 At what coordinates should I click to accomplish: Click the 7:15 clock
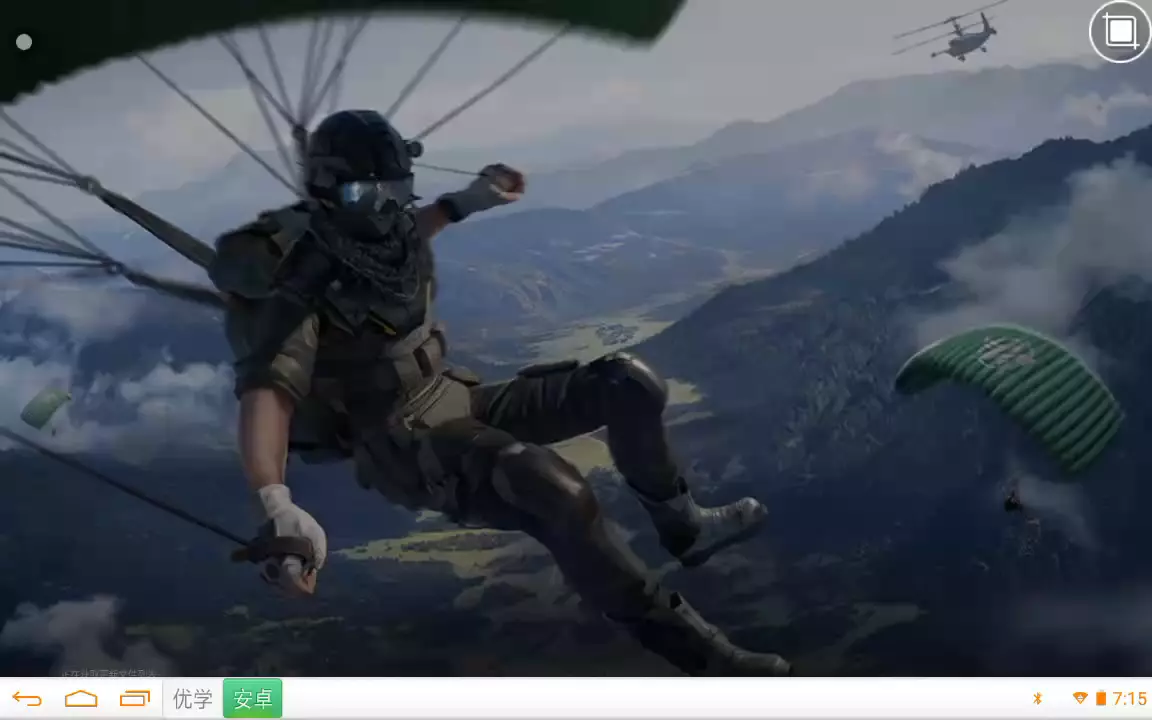(x=1129, y=698)
